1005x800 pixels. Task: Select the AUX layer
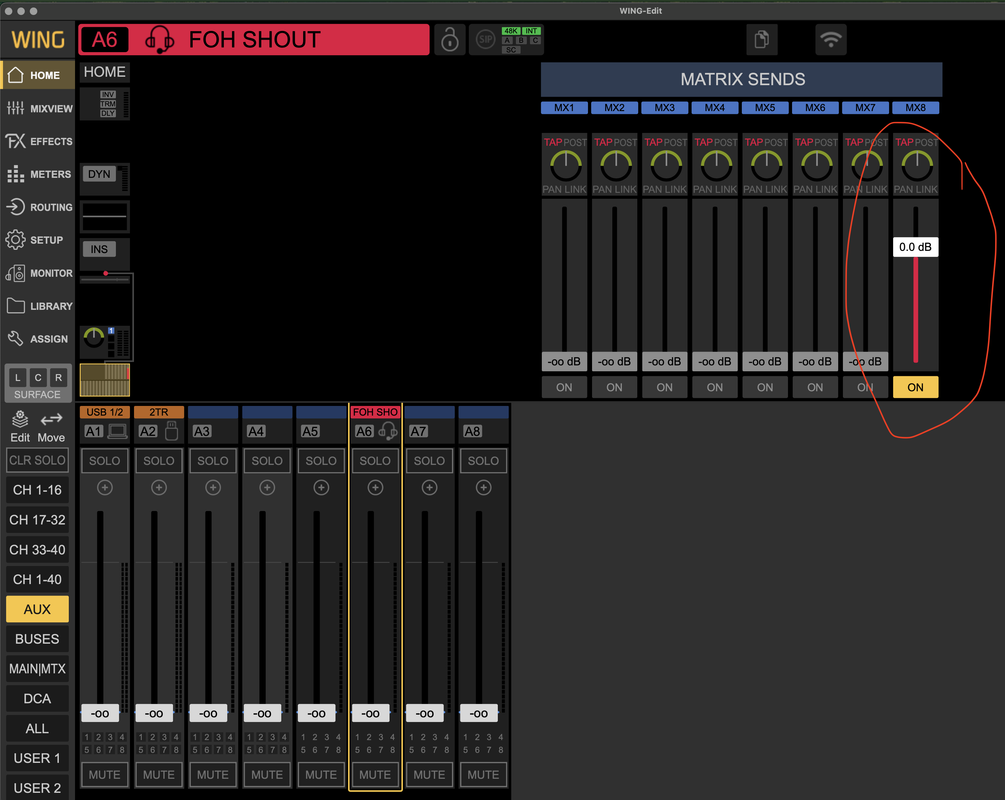click(37, 610)
